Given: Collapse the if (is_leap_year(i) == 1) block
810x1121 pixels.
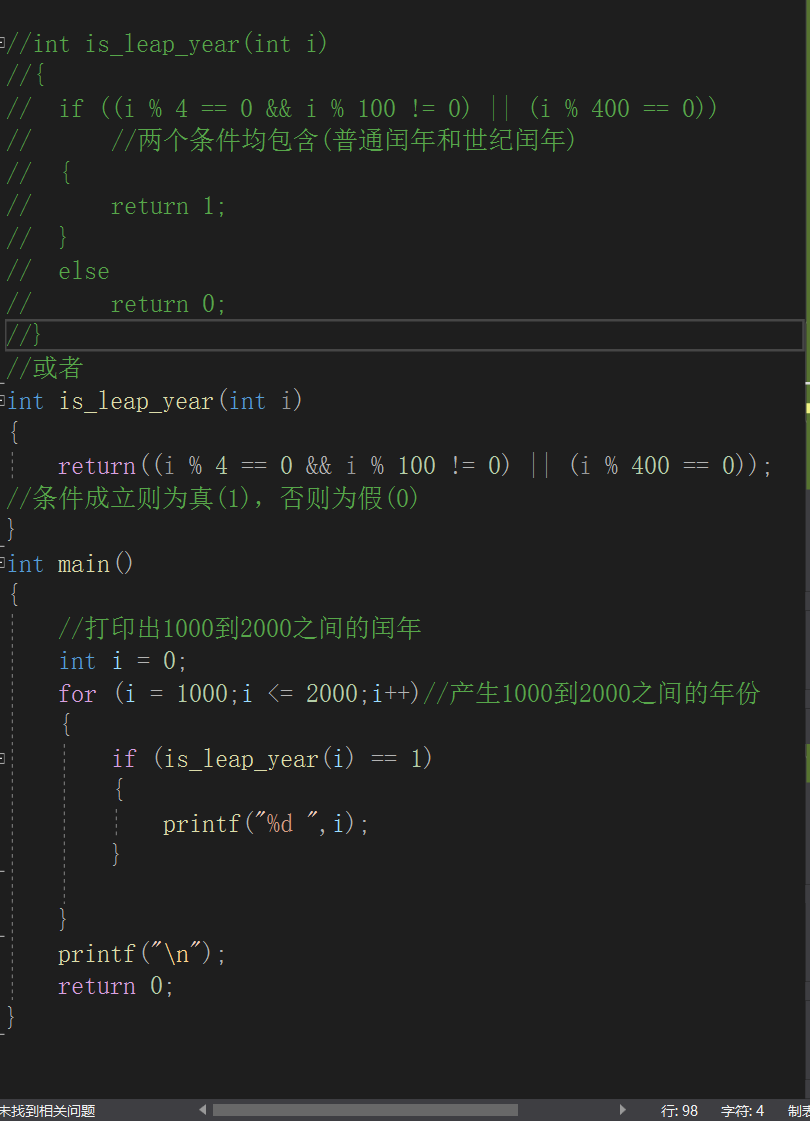Looking at the screenshot, I should pos(2,757).
